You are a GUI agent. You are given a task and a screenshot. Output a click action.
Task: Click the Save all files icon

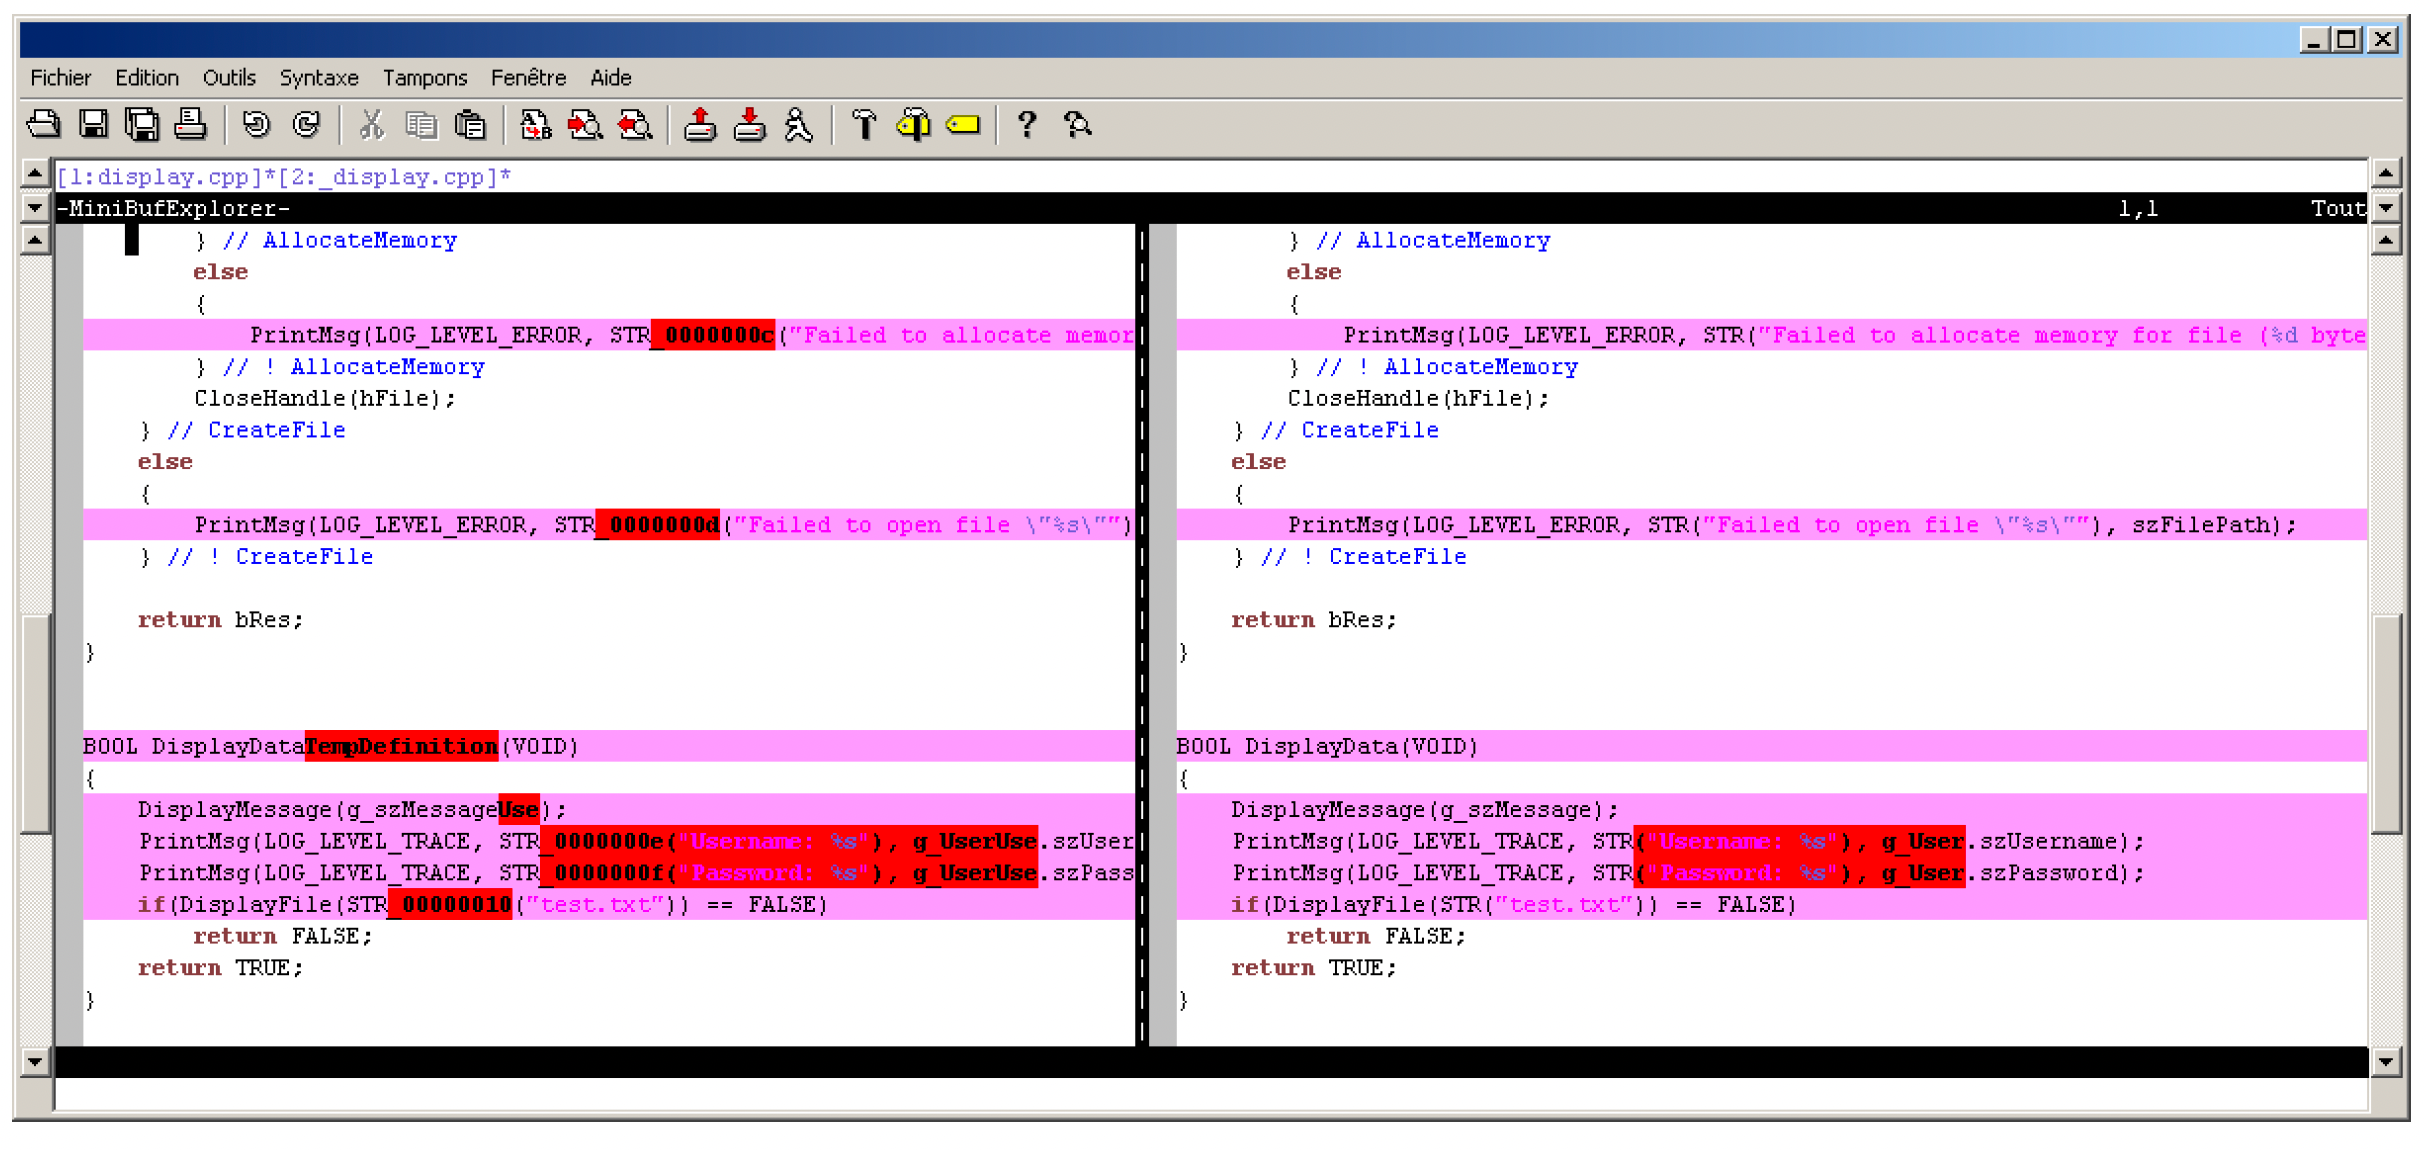[142, 125]
